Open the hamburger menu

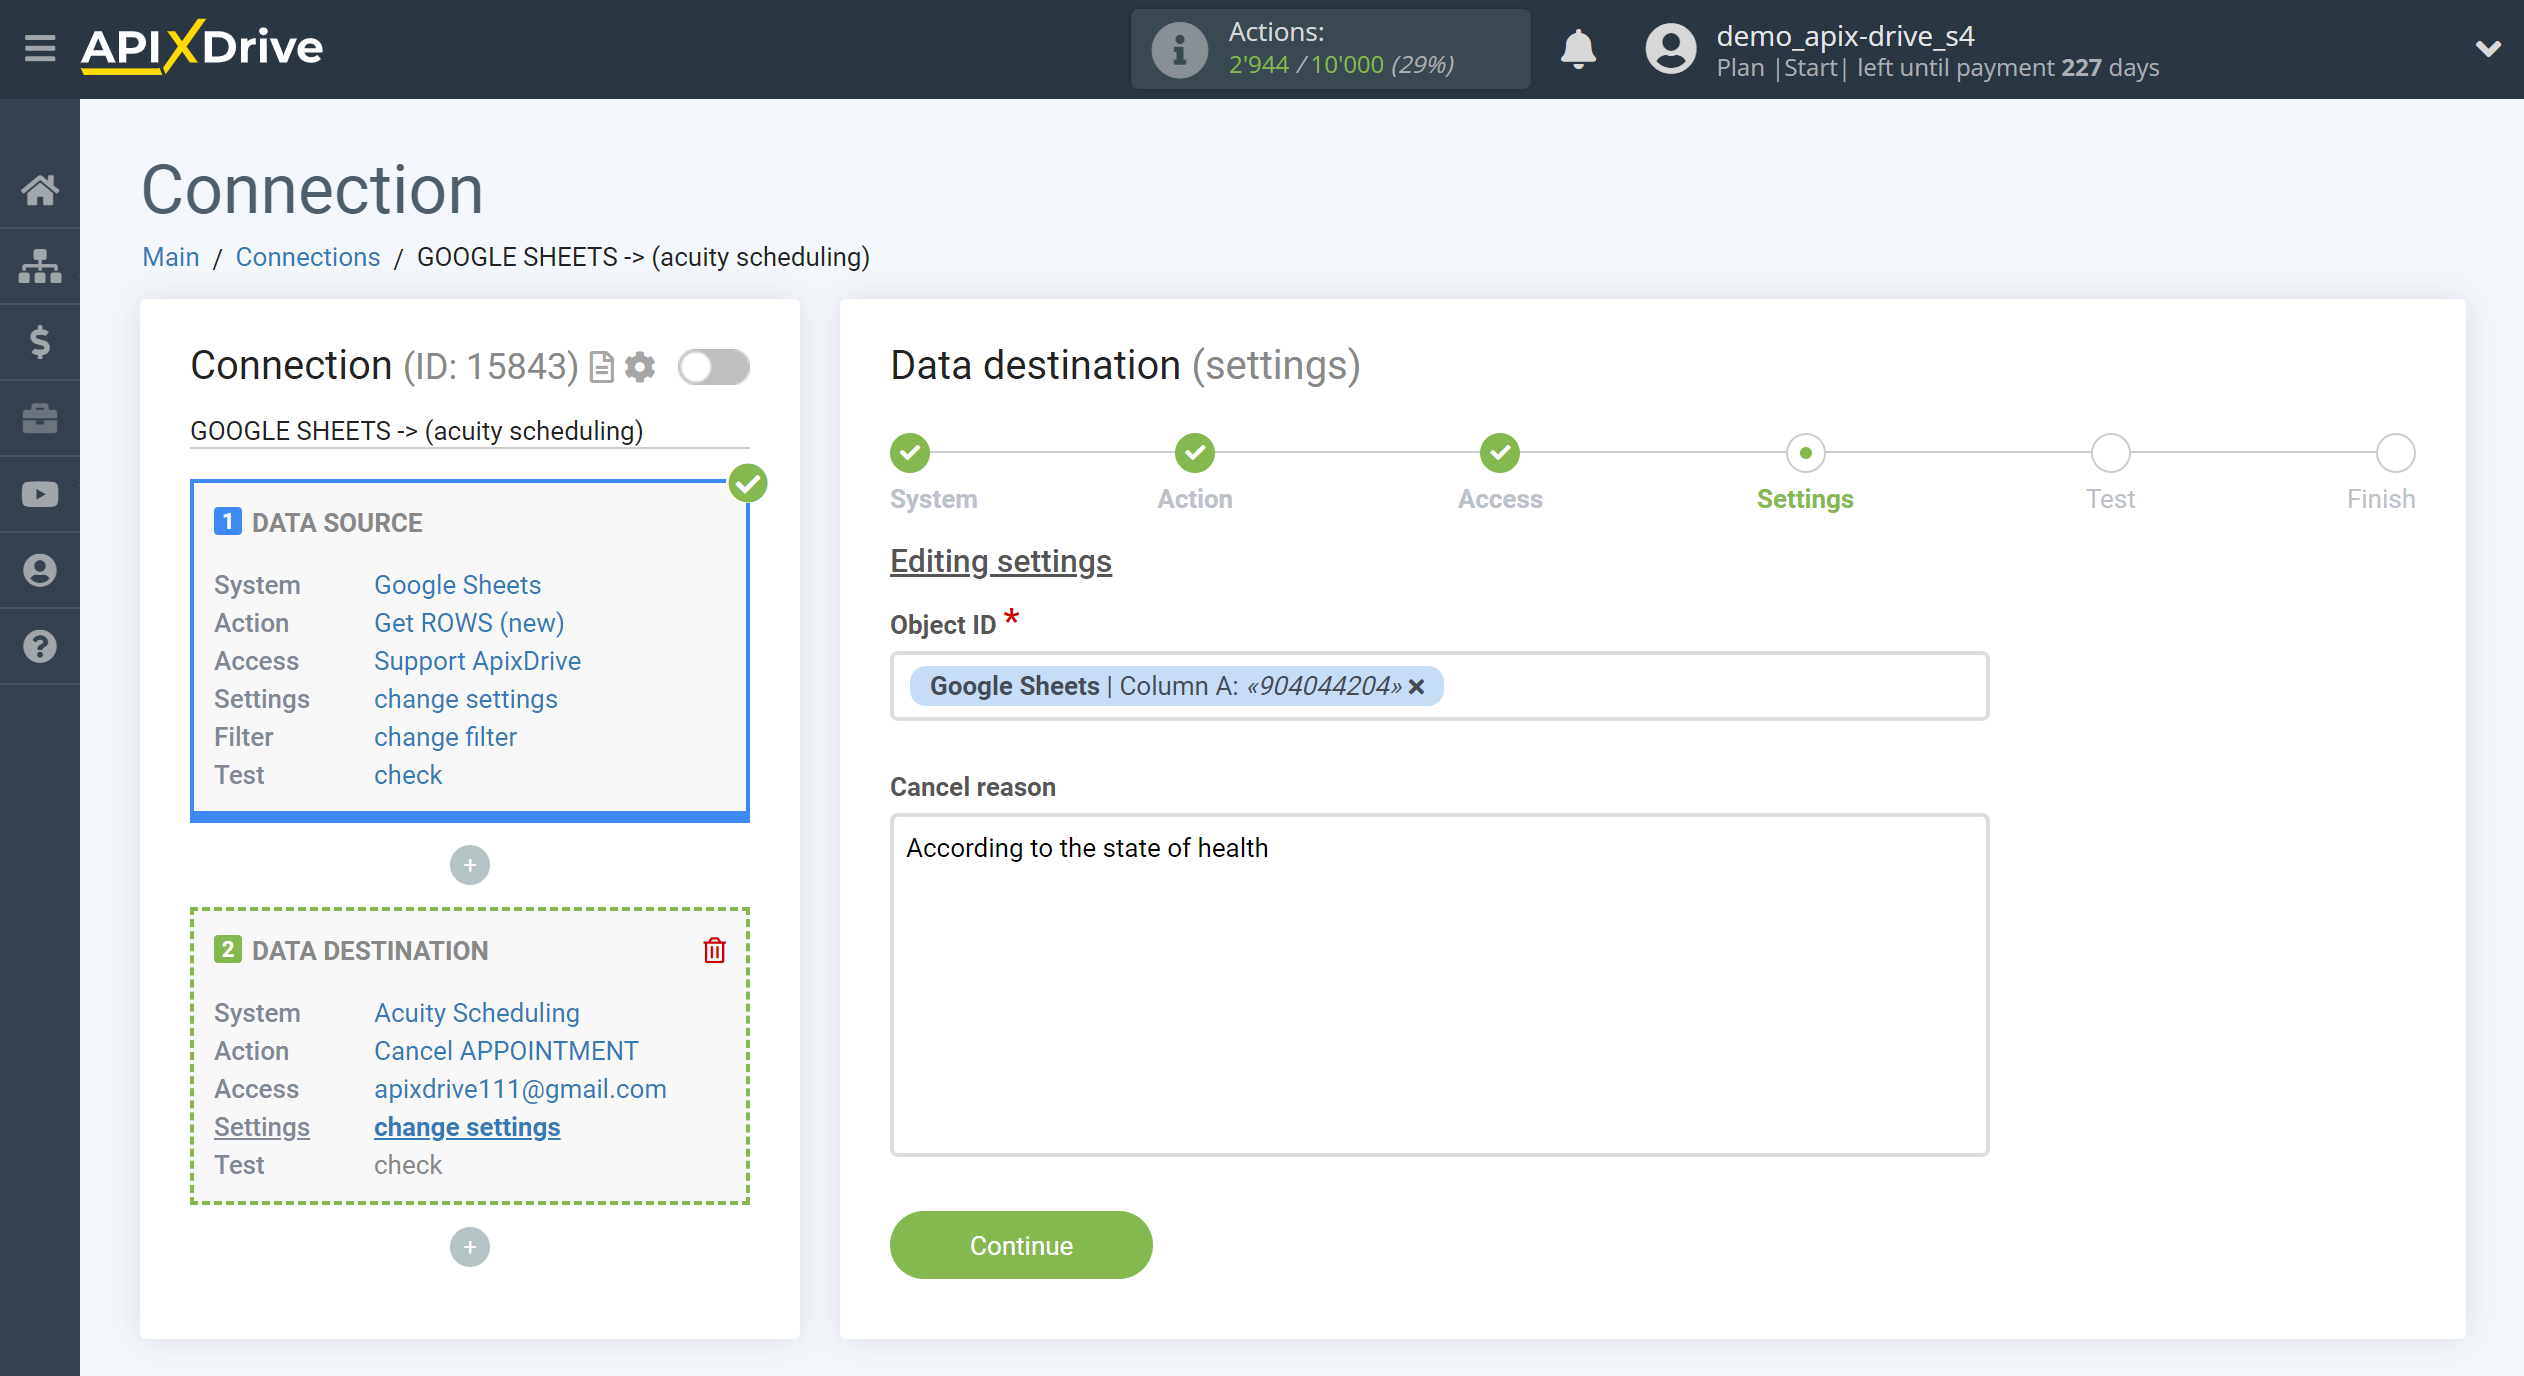tap(40, 47)
